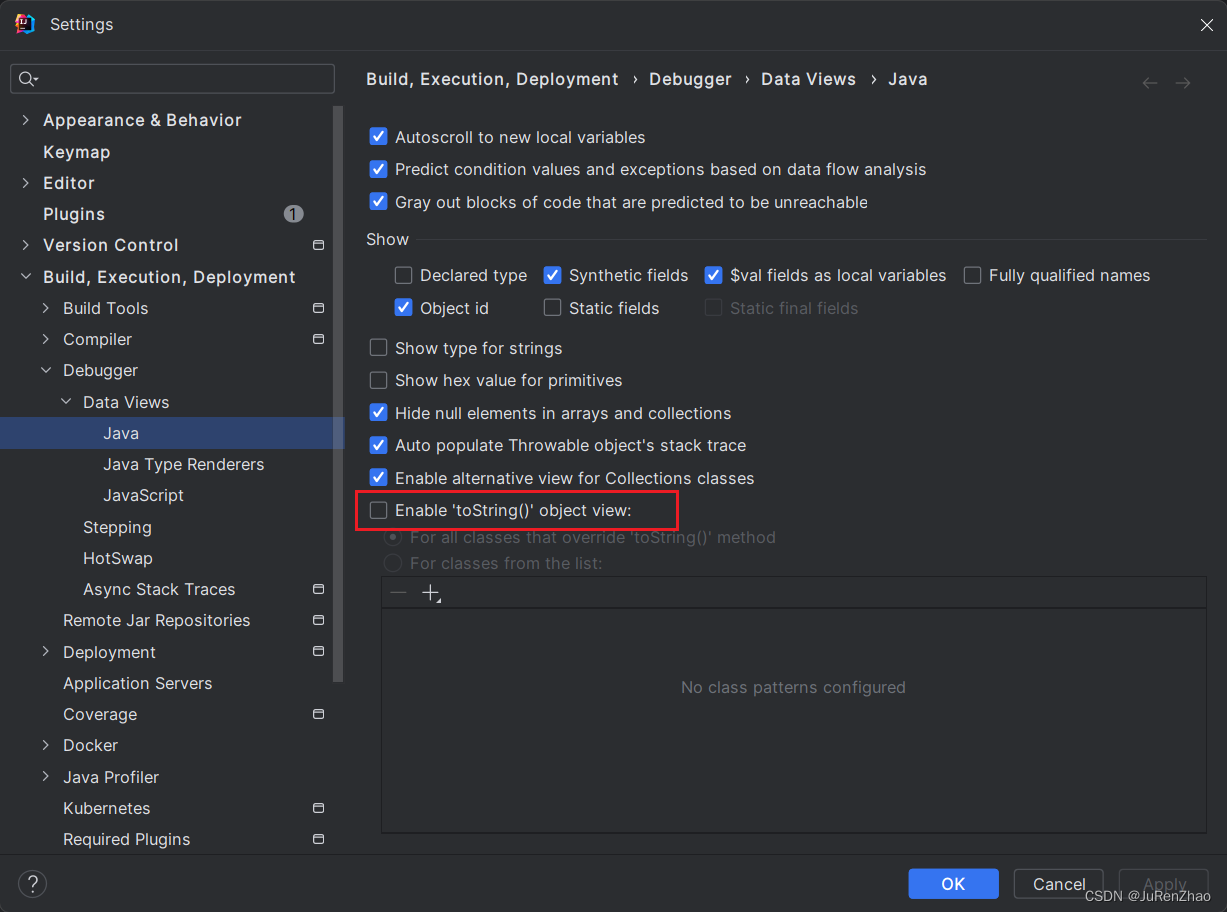Open Application Servers page
1227x912 pixels.
[138, 683]
